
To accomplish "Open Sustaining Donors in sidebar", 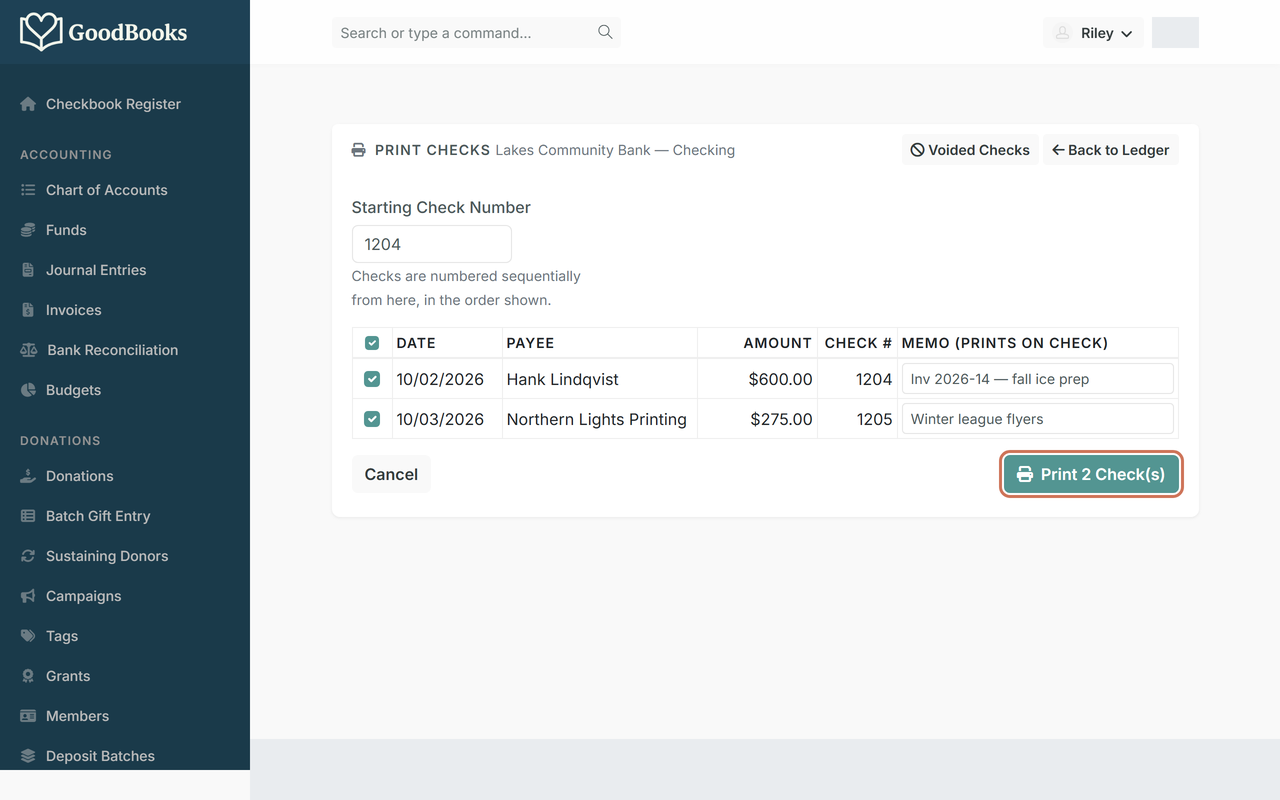I will click(x=125, y=556).
